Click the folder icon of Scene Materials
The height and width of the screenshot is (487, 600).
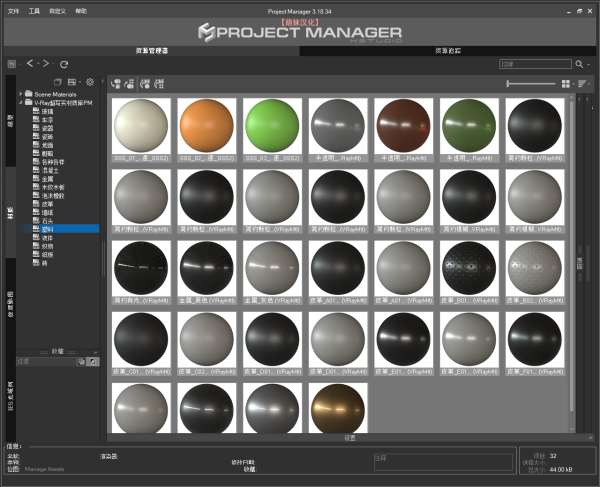point(29,93)
